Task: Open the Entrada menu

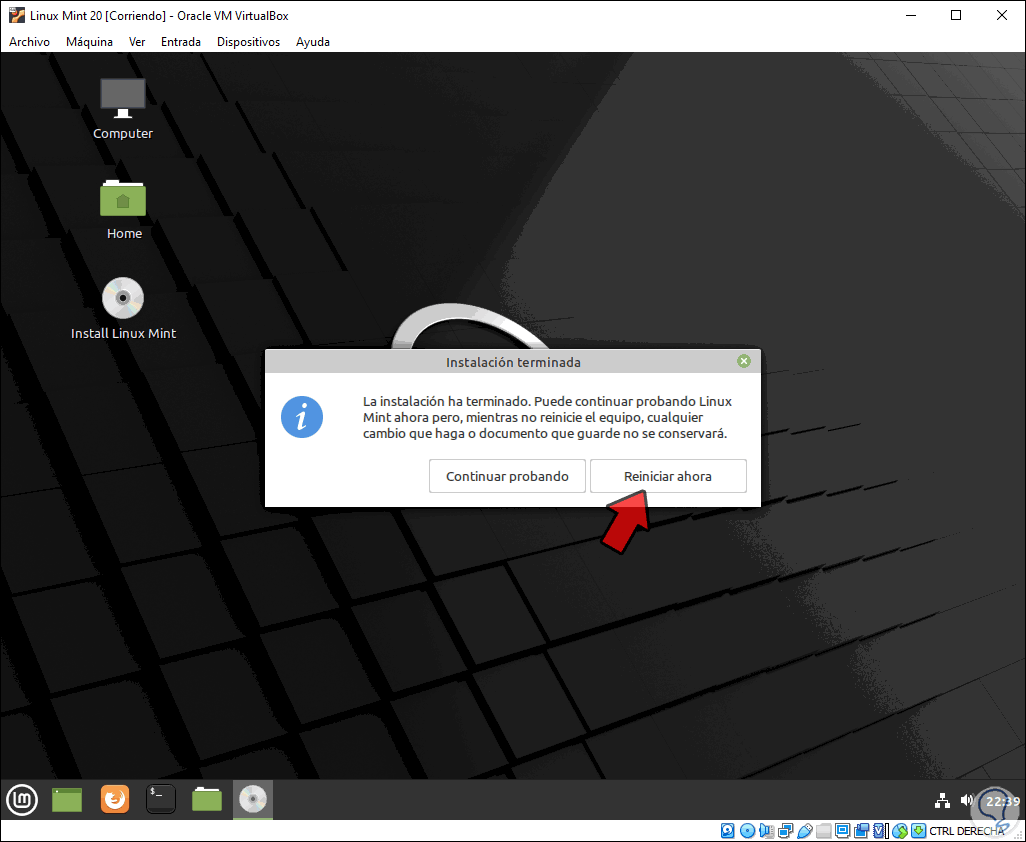Action: coord(181,42)
